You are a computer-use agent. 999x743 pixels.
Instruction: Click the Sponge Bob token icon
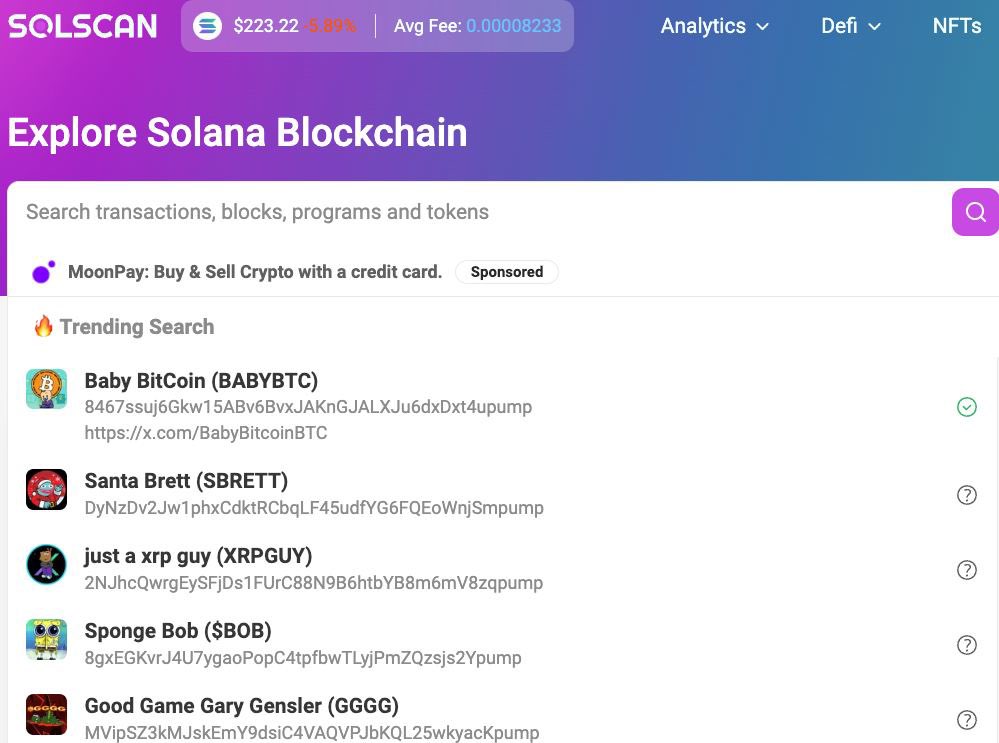(47, 639)
